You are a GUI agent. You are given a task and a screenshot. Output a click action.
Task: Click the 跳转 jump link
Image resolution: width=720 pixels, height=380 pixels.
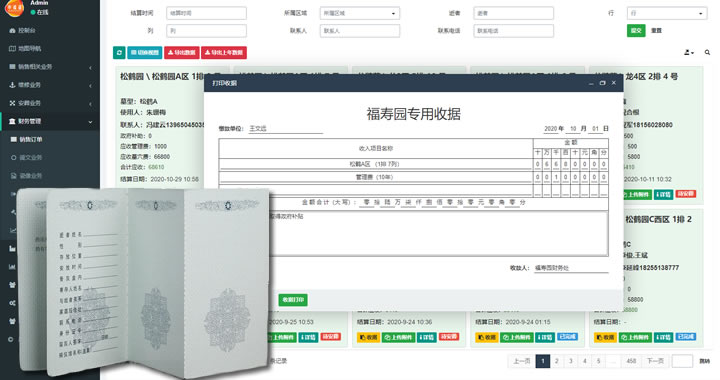click(705, 361)
